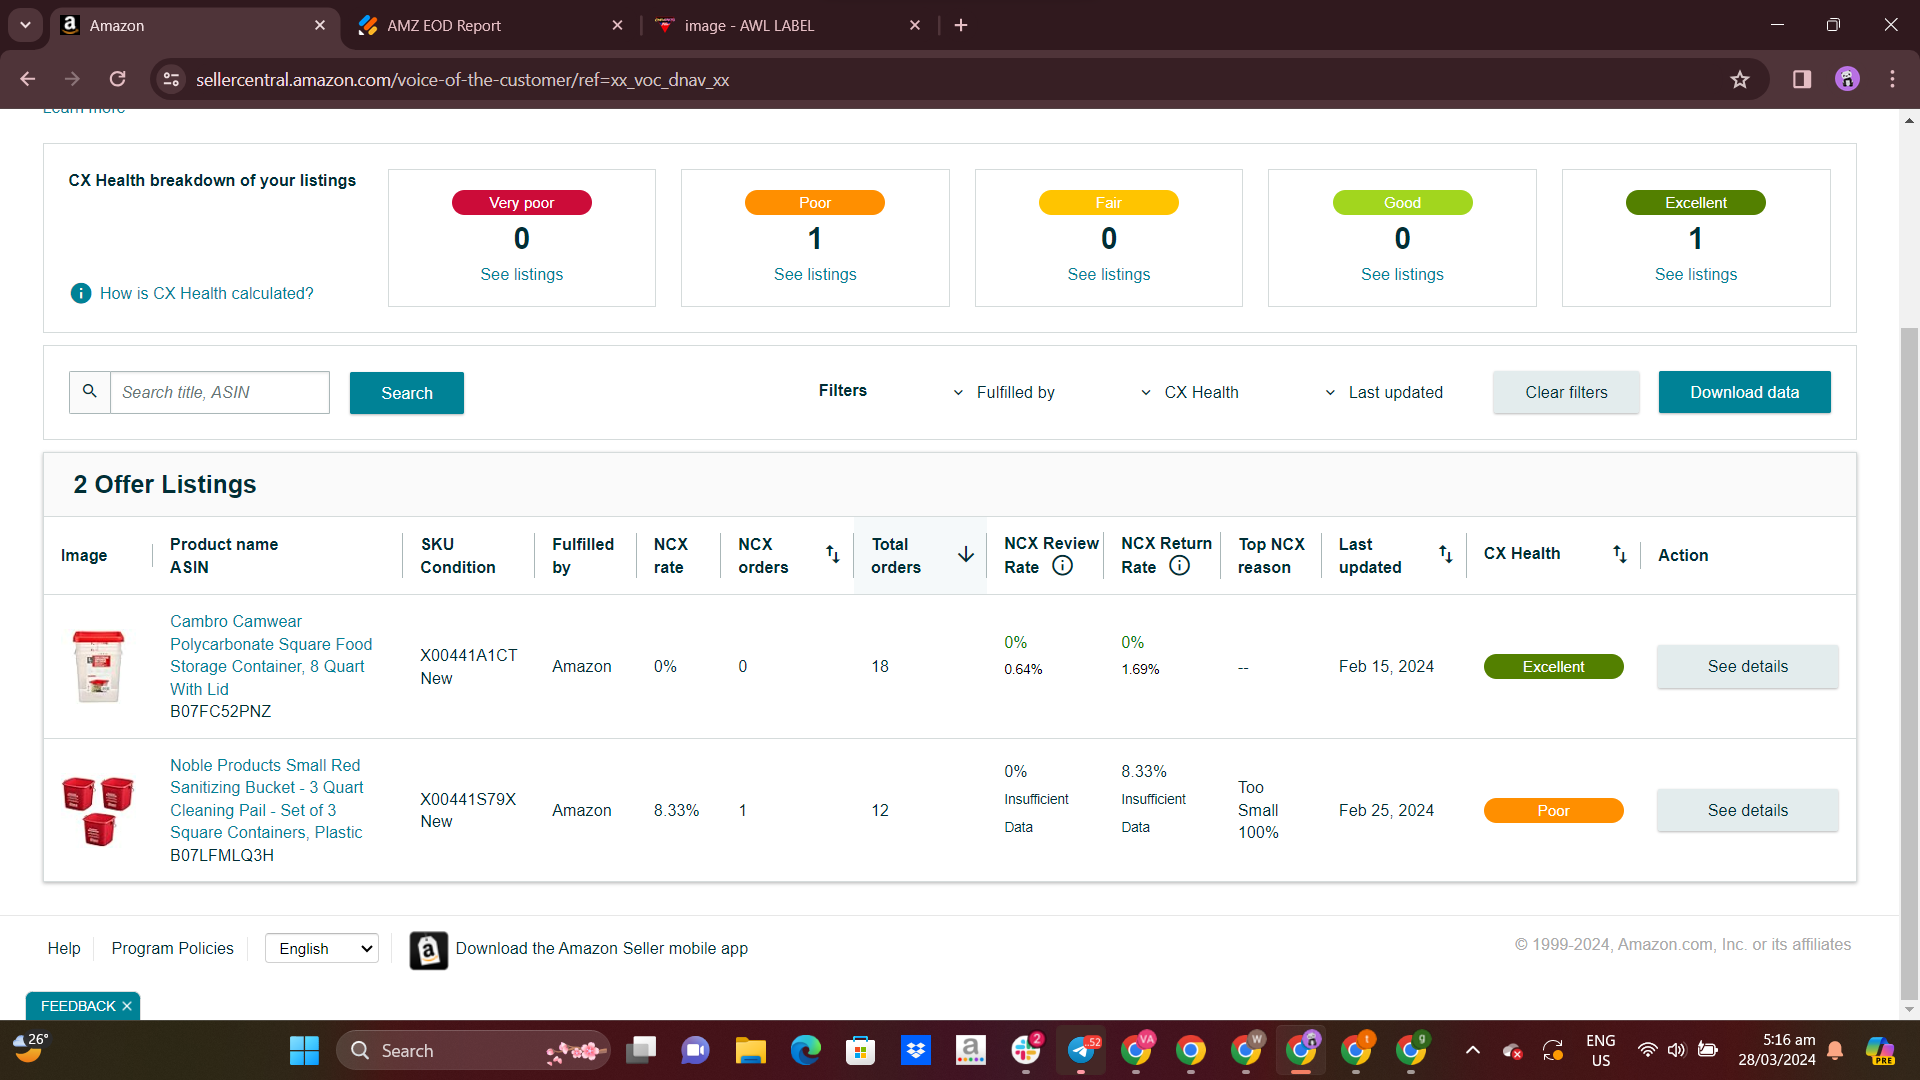Click the Amazon Seller mobile app icon
This screenshot has width=1920, height=1080.
428,950
